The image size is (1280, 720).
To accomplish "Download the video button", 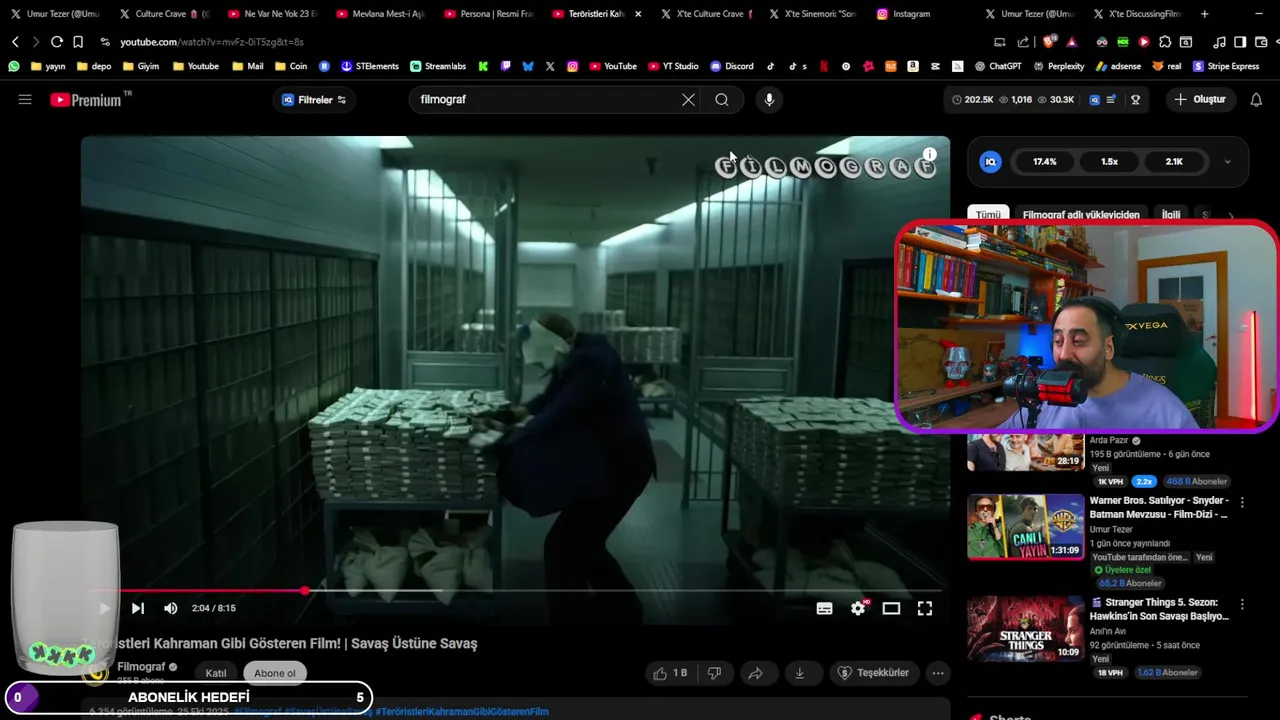I will 800,673.
